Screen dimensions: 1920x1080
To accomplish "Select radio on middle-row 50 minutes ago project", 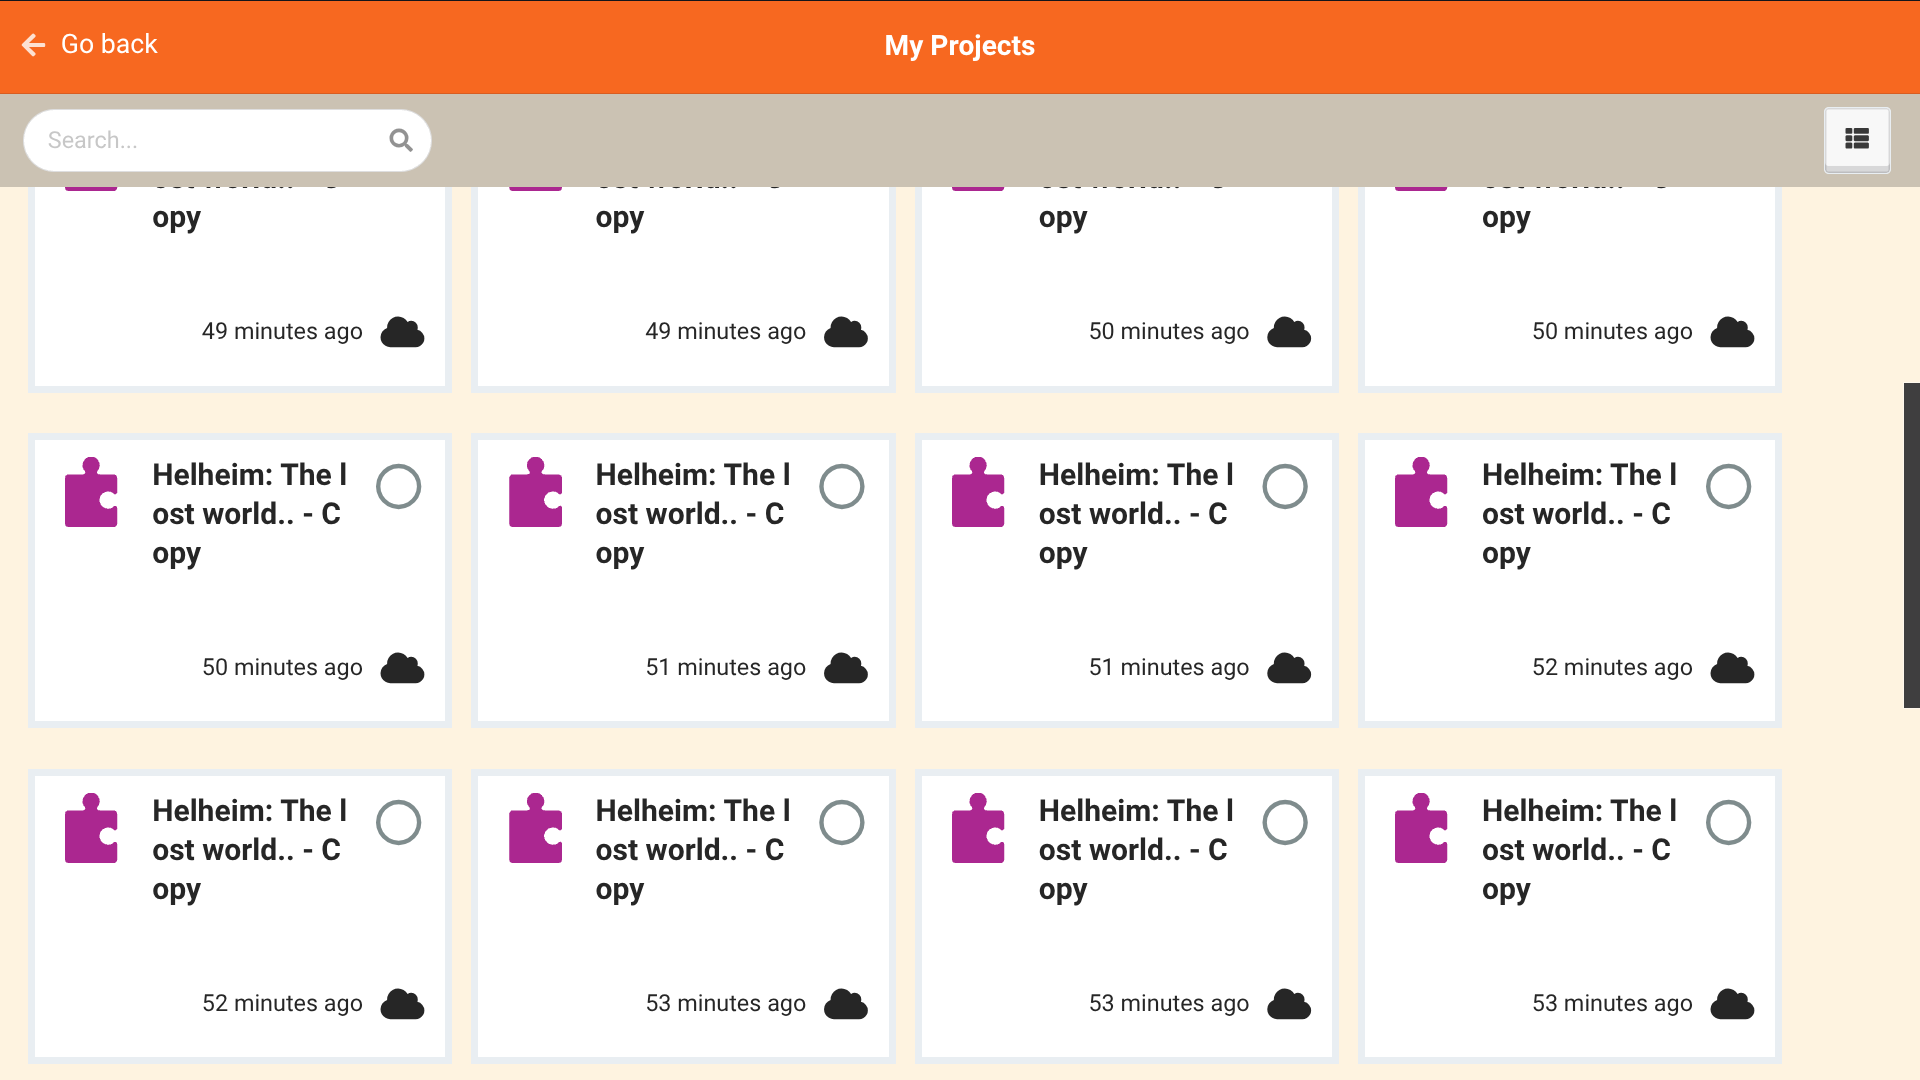I will coord(398,487).
